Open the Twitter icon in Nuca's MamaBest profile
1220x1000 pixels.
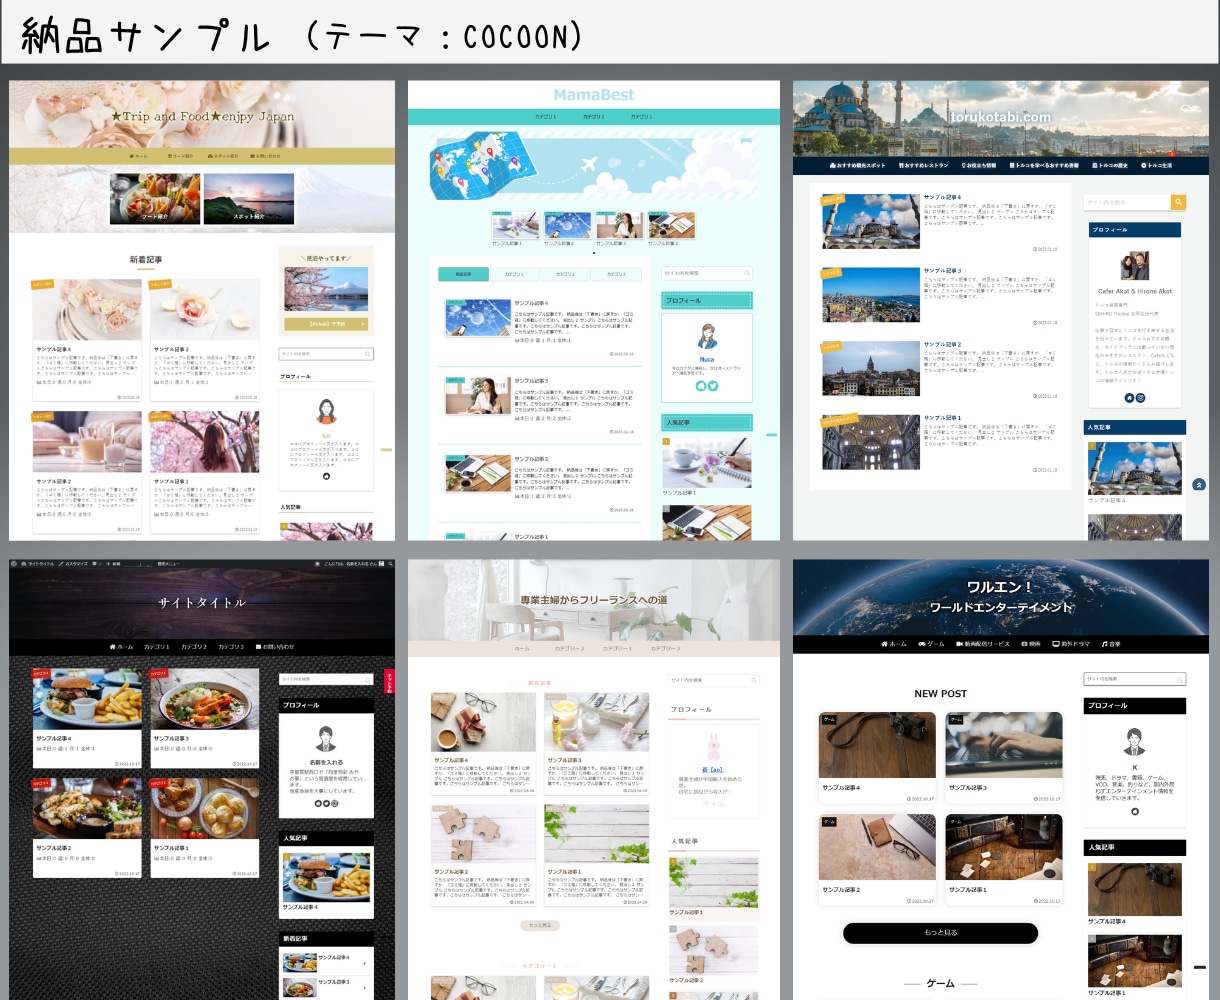pos(713,386)
